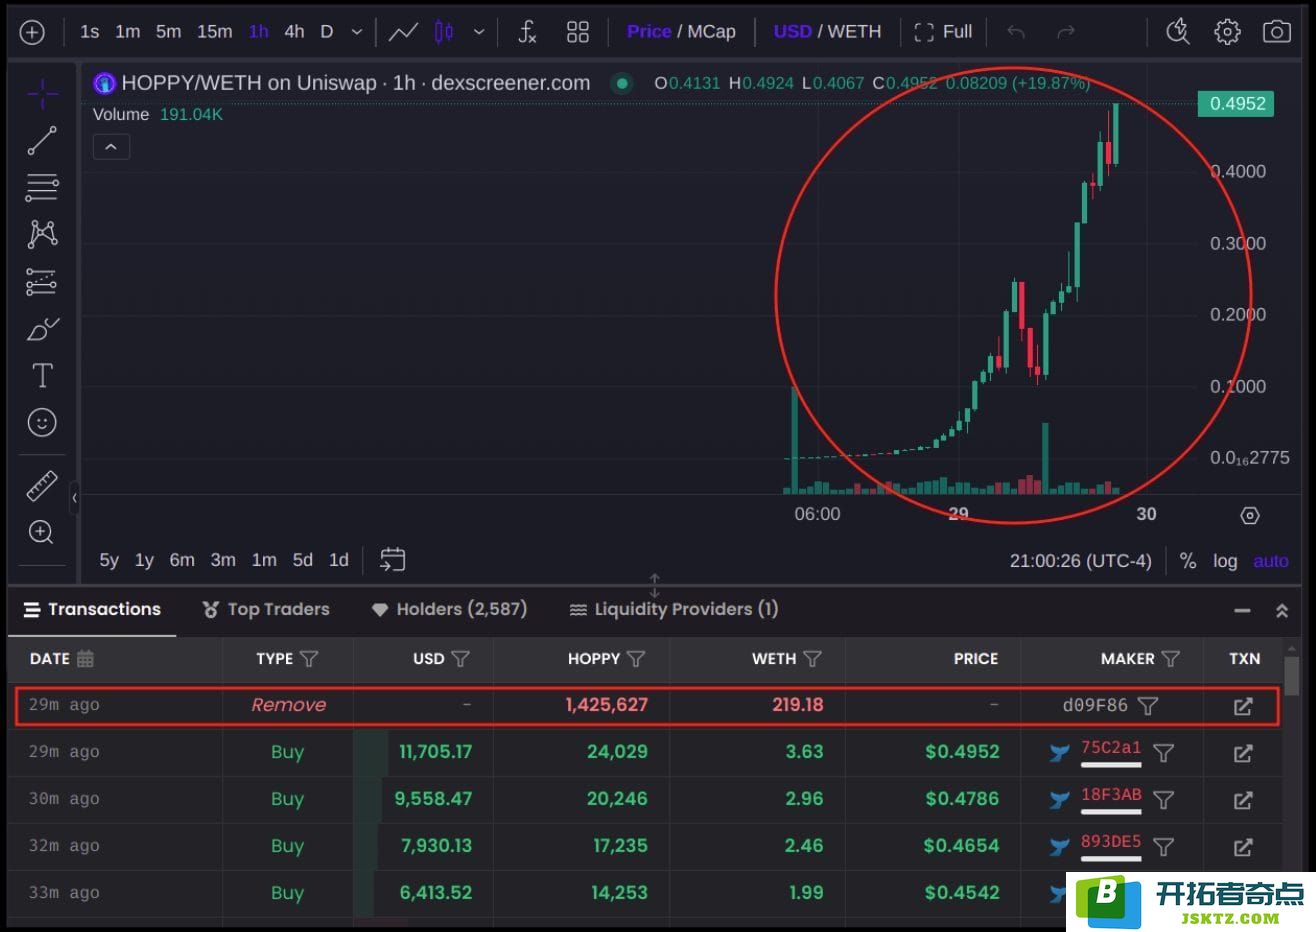Screen dimensions: 1316x932
Task: Open the timezone 21:00:26 (UTC-4) menu
Action: [x=1080, y=561]
